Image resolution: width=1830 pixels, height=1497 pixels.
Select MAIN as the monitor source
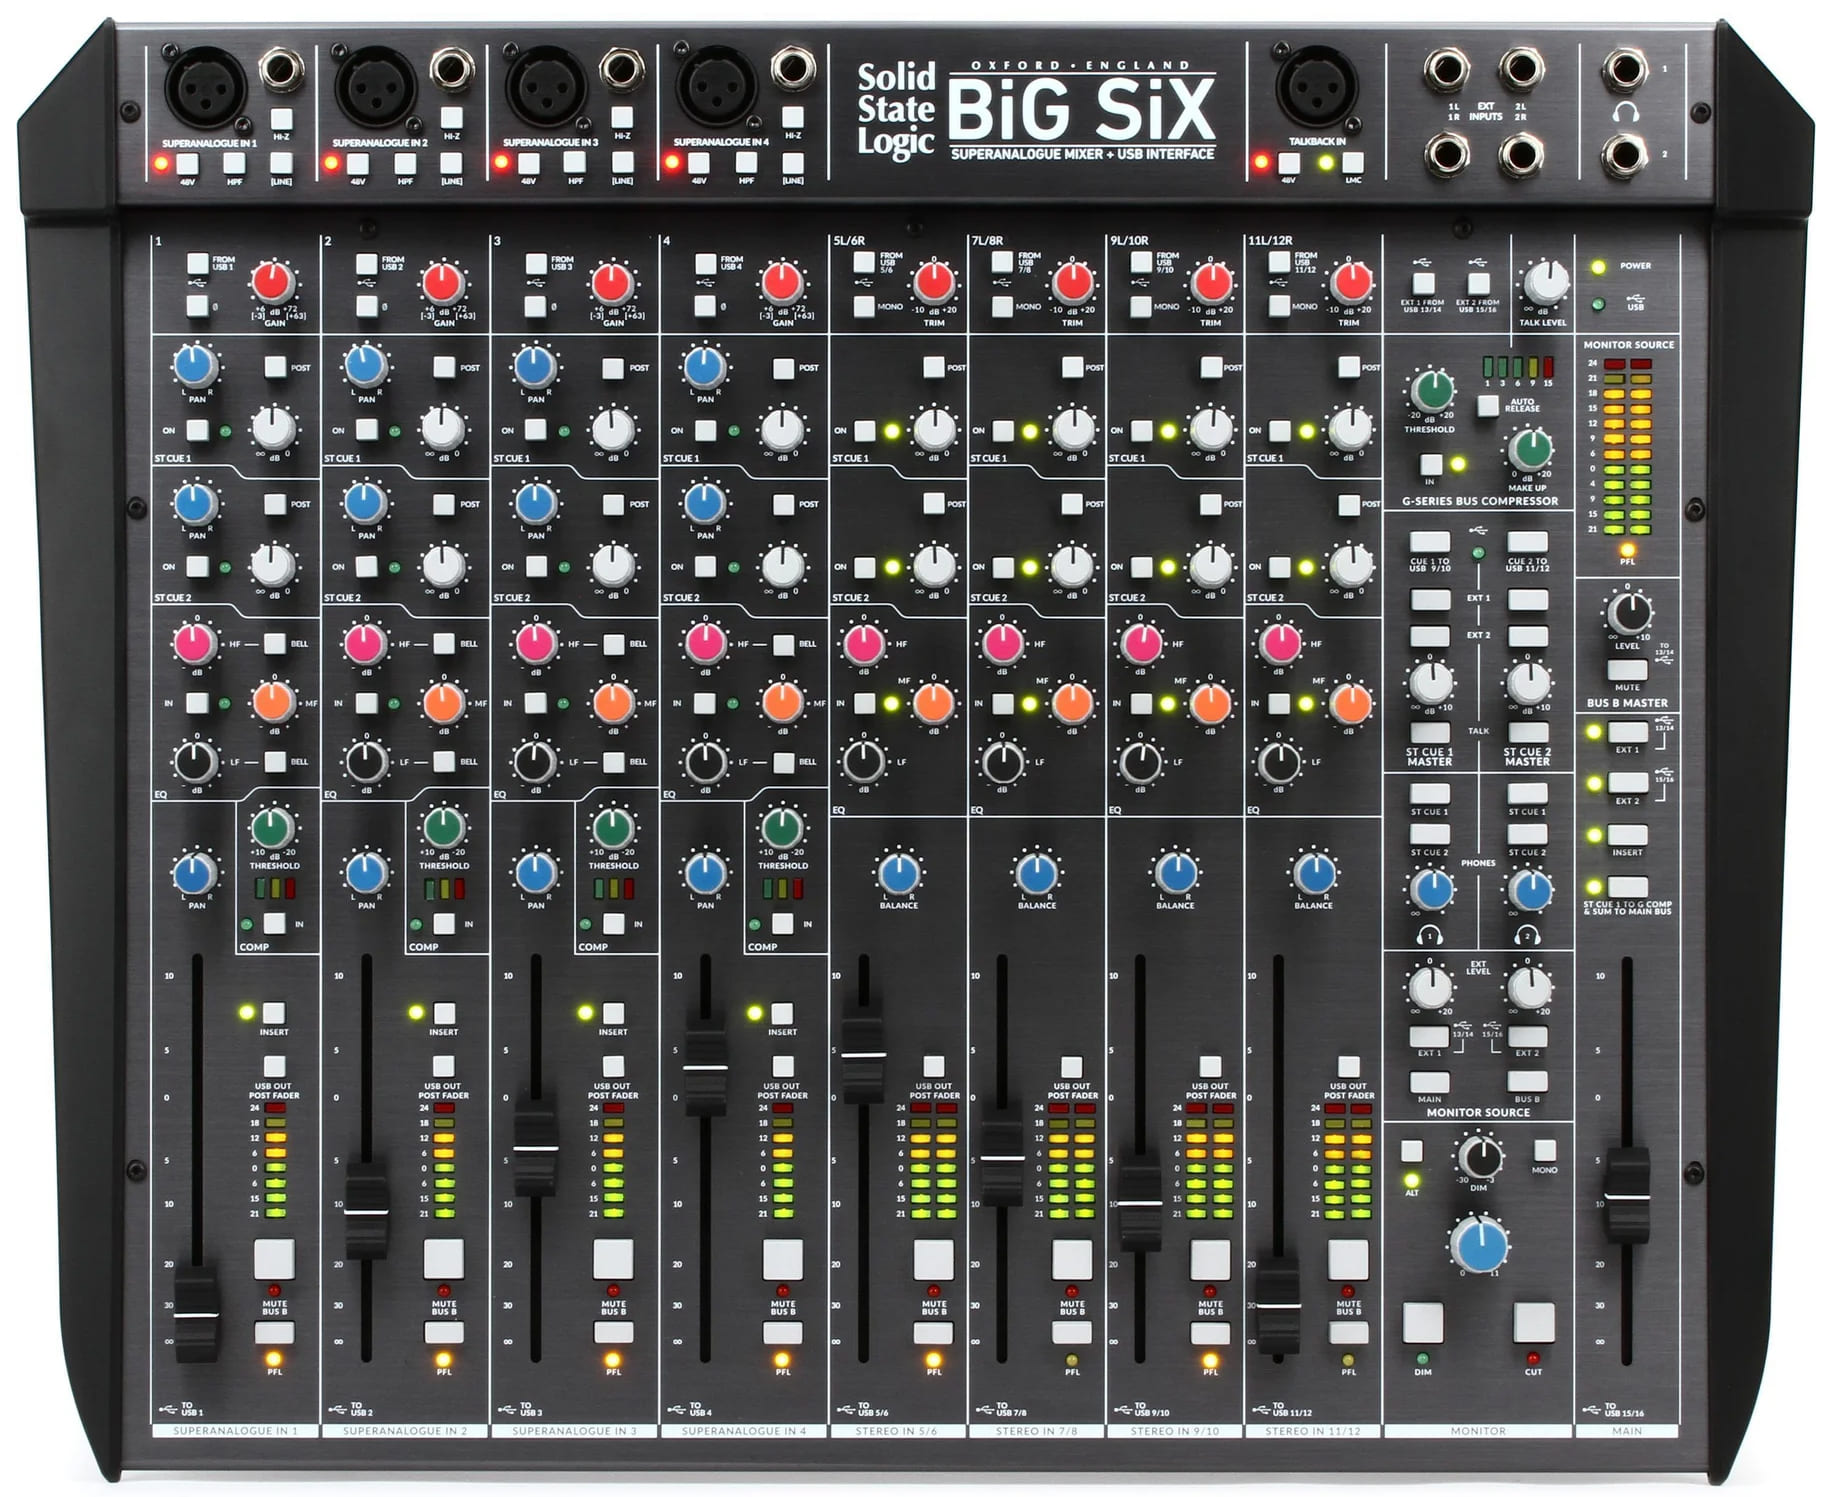[1430, 1081]
